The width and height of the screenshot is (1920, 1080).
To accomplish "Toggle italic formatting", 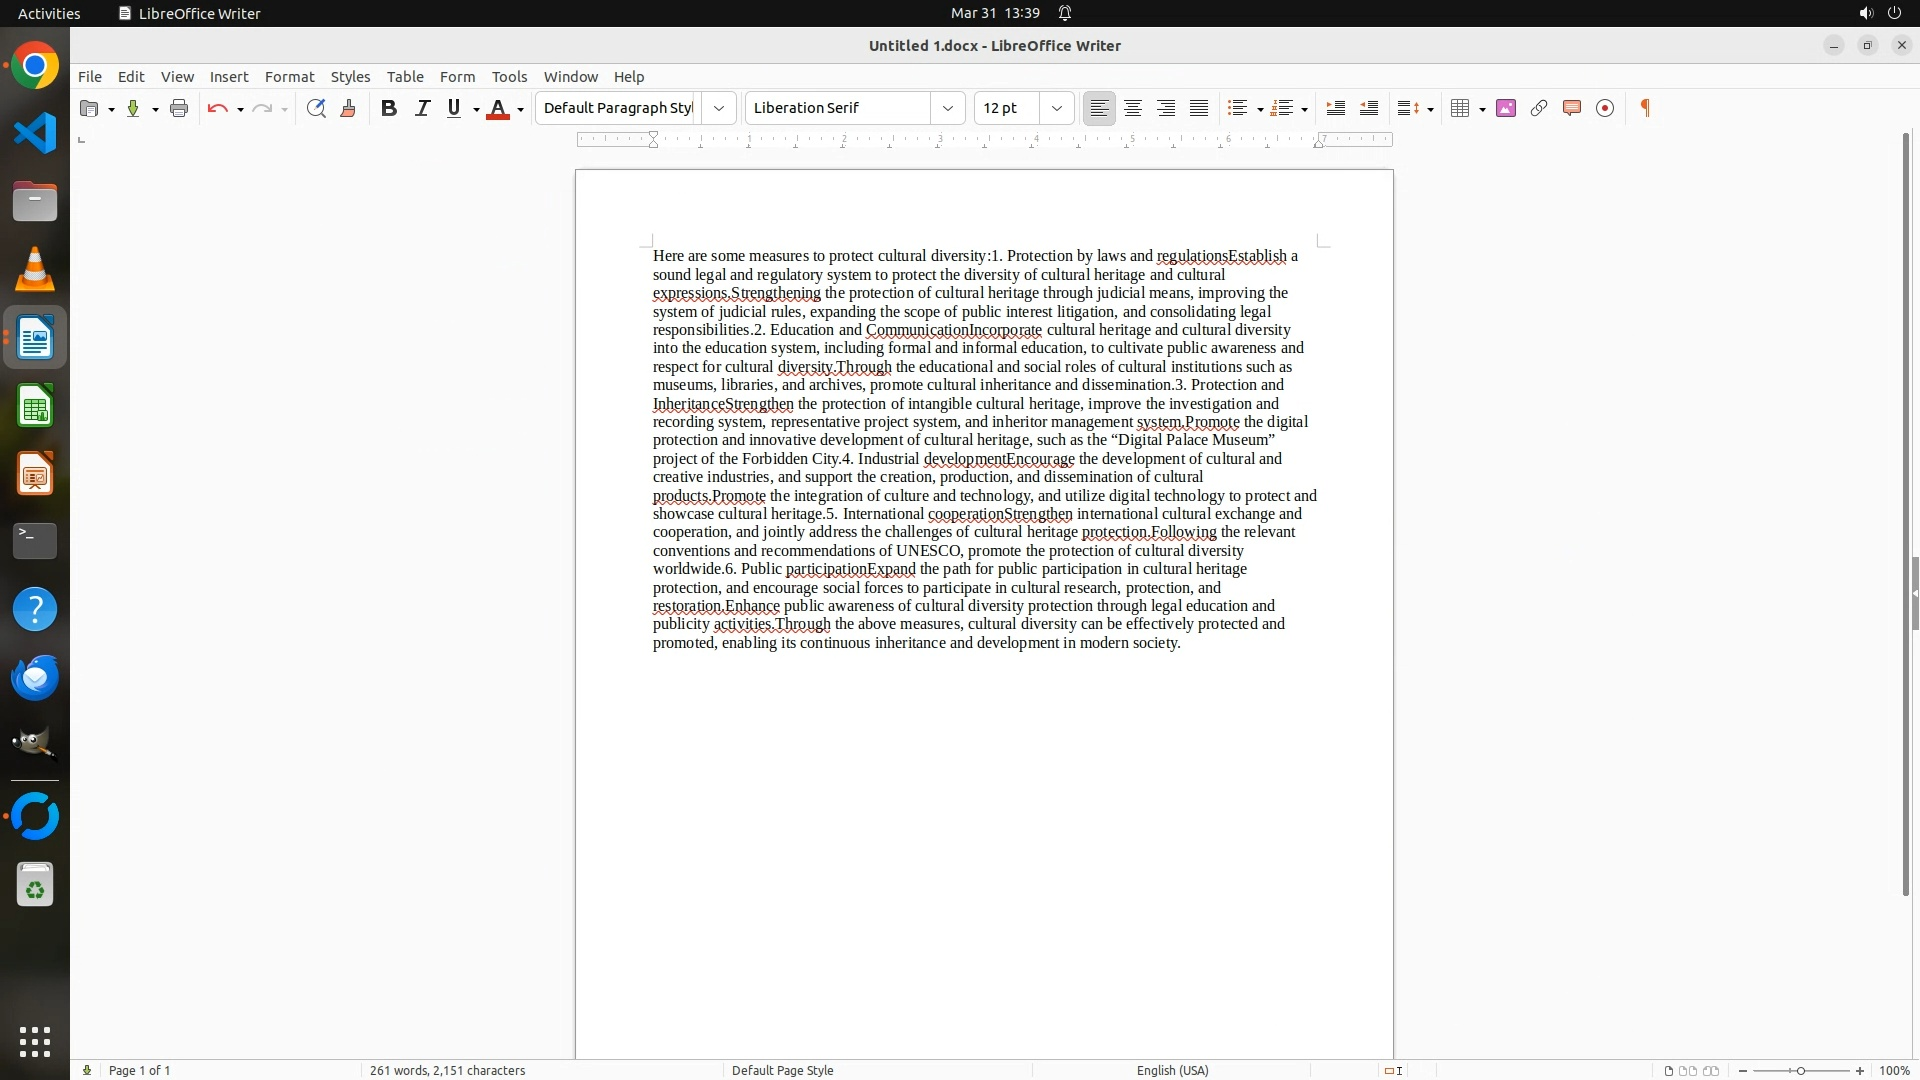I will pos(422,108).
